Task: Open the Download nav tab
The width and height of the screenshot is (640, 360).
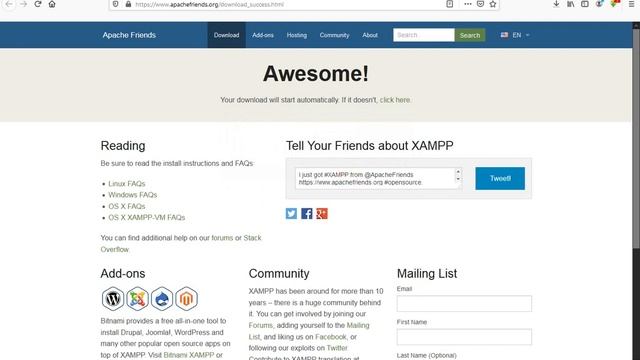Action: [x=227, y=35]
